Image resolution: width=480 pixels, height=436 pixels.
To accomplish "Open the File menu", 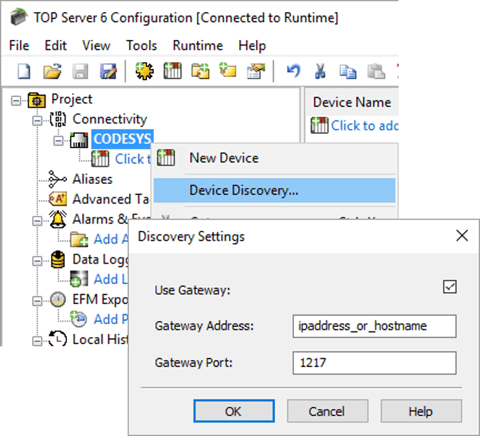I will 19,45.
